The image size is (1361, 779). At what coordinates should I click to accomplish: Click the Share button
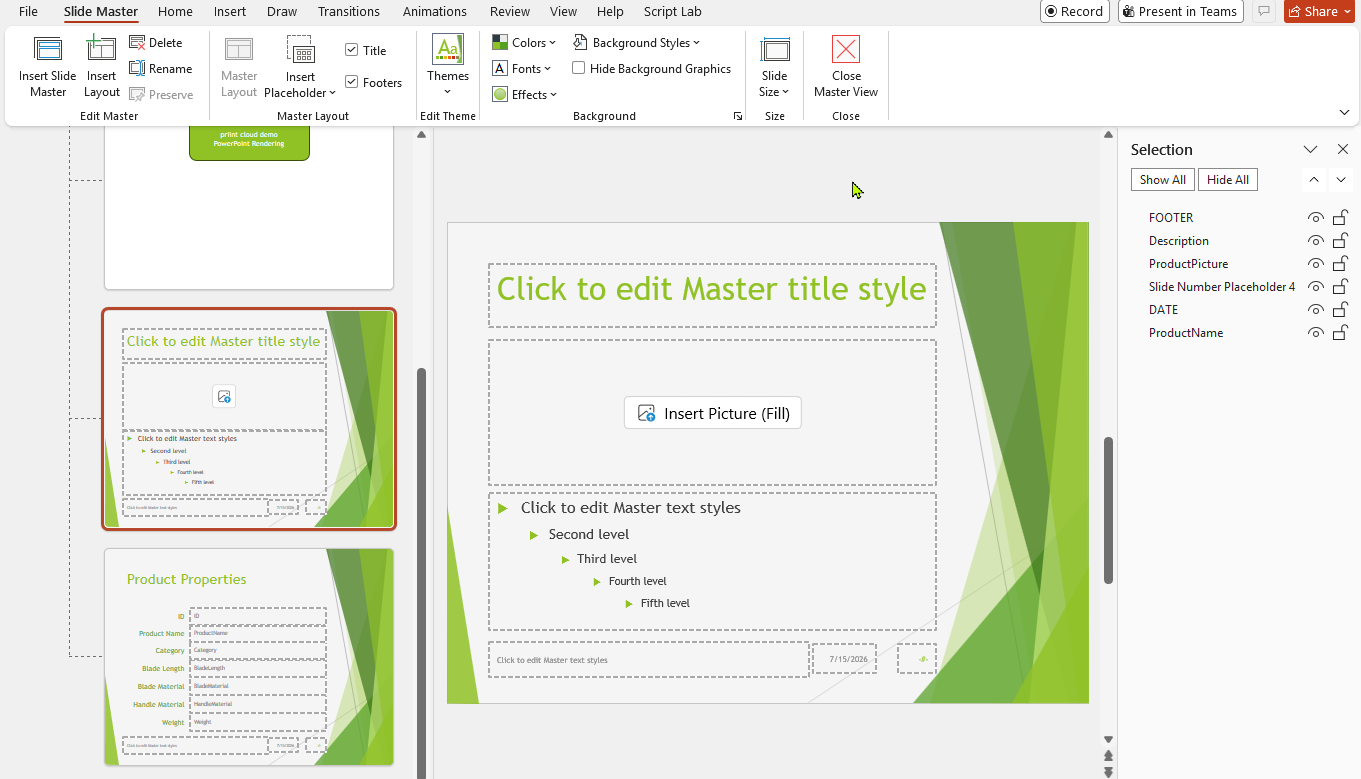pos(1319,12)
